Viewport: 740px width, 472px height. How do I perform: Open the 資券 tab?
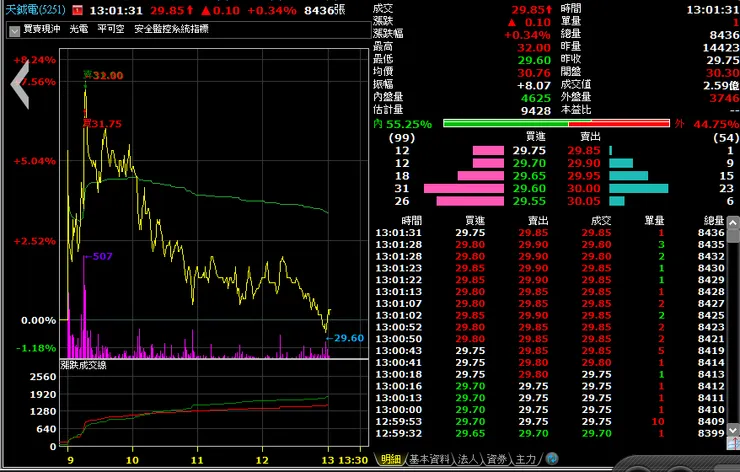(x=496, y=459)
